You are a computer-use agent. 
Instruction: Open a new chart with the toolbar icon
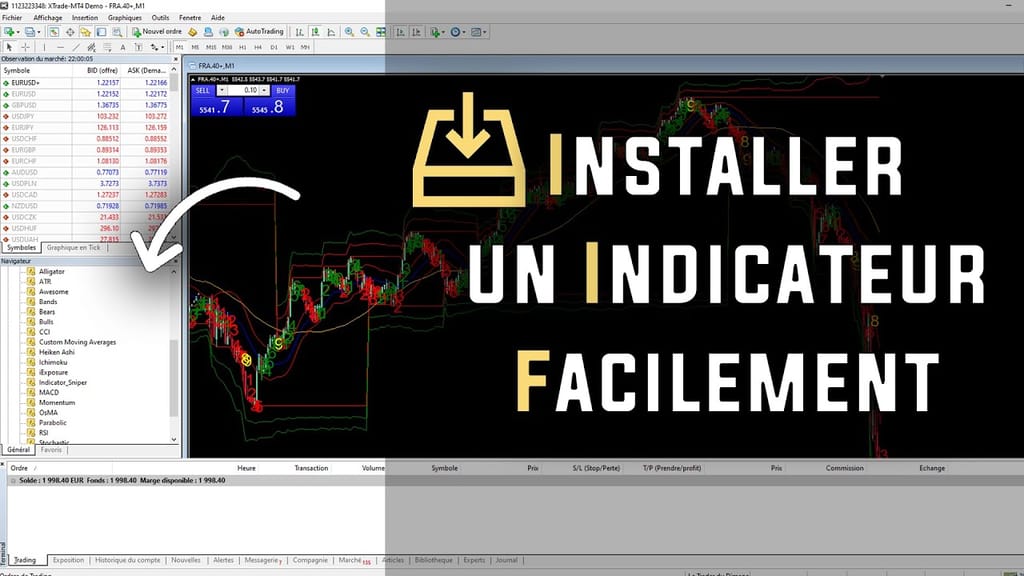pyautogui.click(x=11, y=31)
